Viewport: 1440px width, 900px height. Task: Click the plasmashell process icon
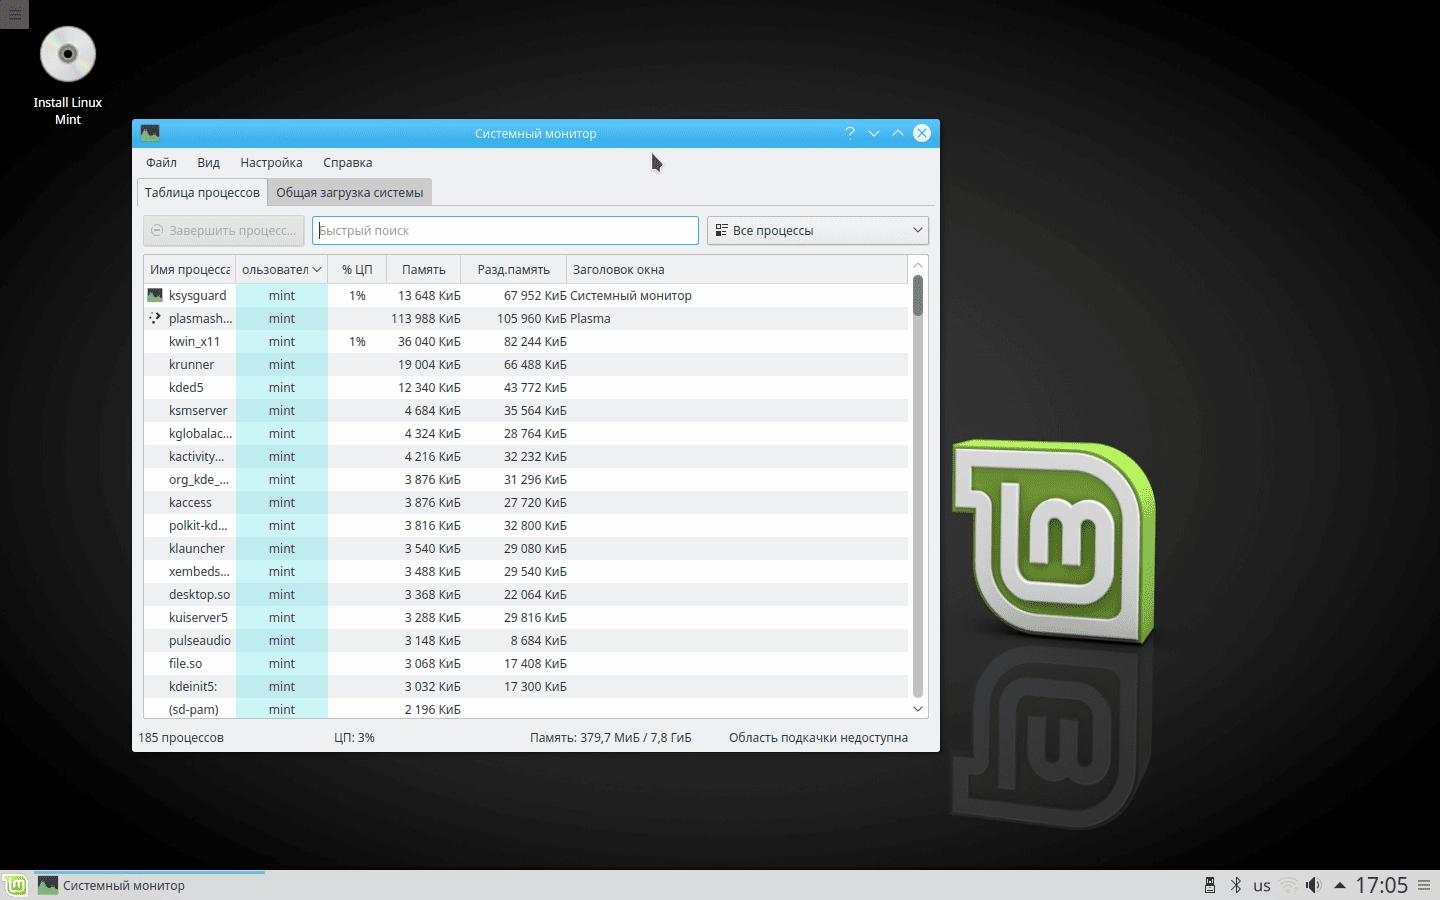click(x=155, y=318)
